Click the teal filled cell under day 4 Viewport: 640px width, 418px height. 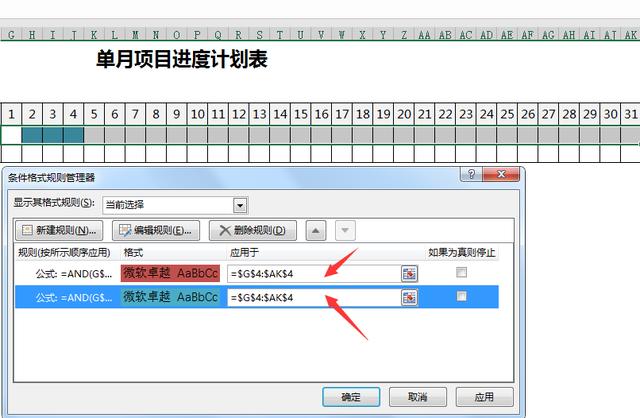(73, 135)
